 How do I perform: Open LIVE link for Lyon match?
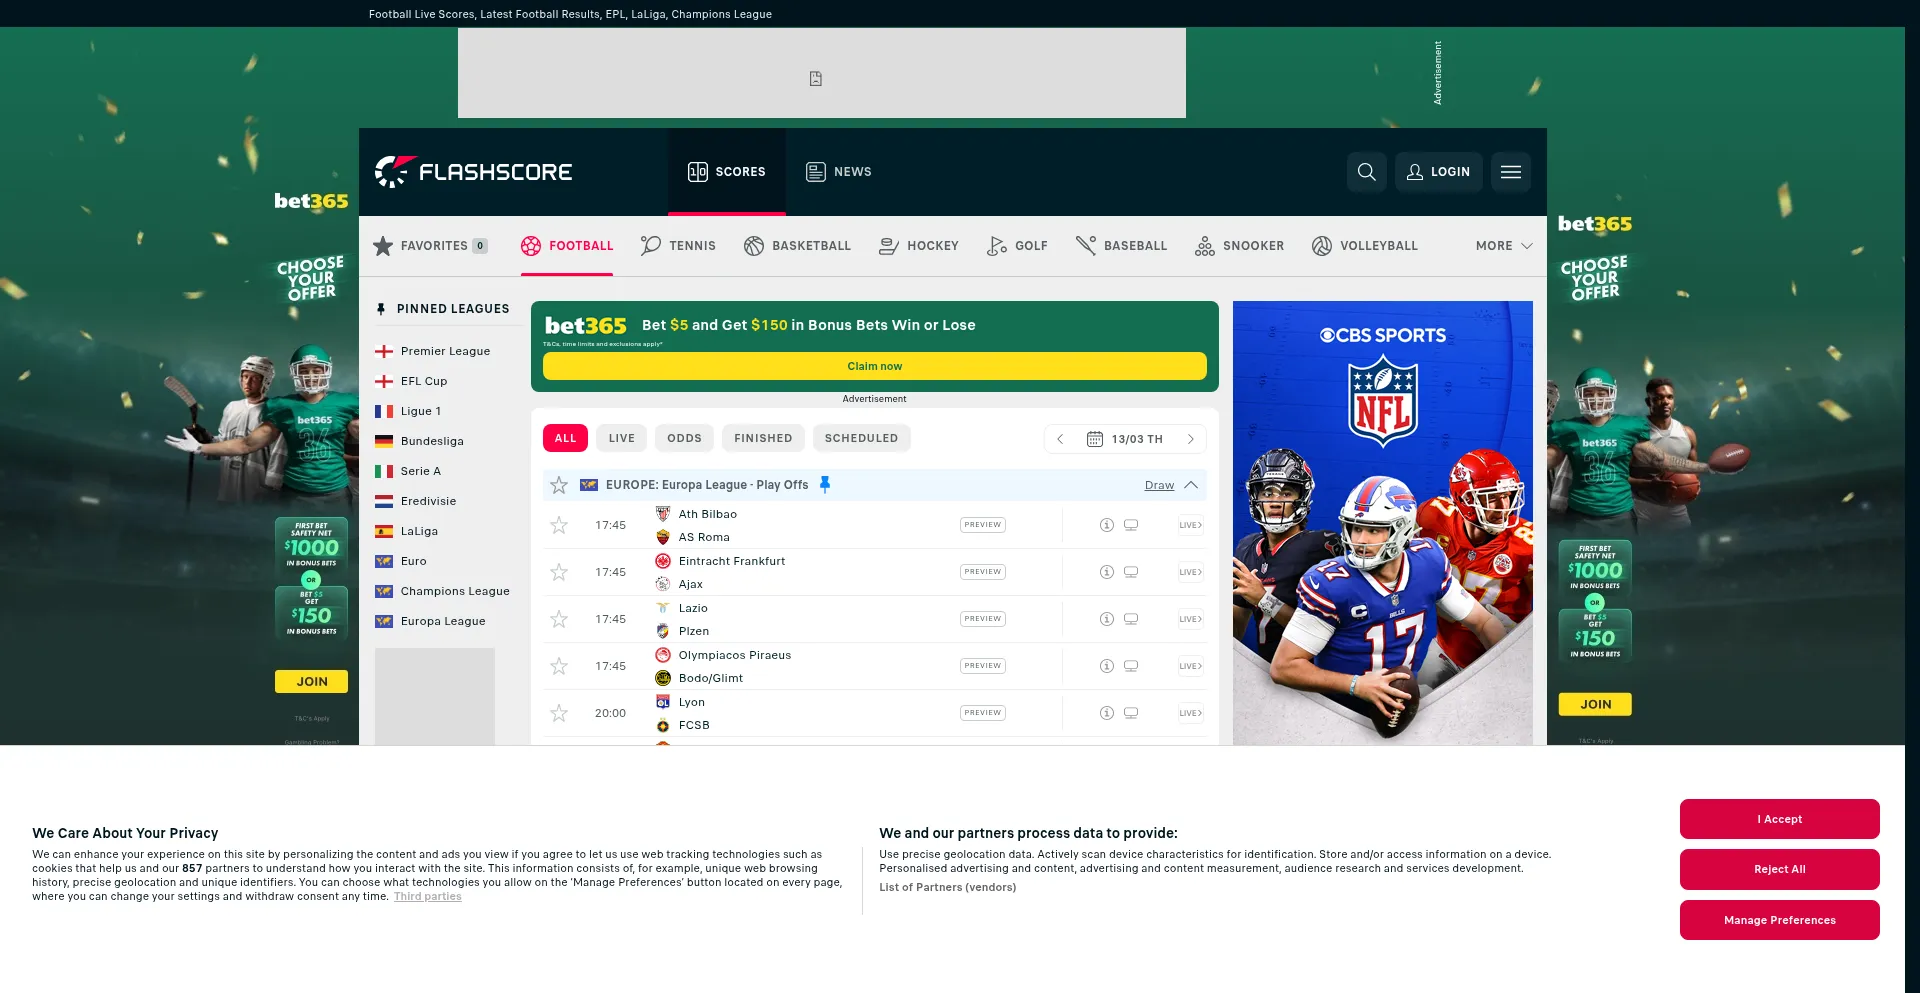1190,713
